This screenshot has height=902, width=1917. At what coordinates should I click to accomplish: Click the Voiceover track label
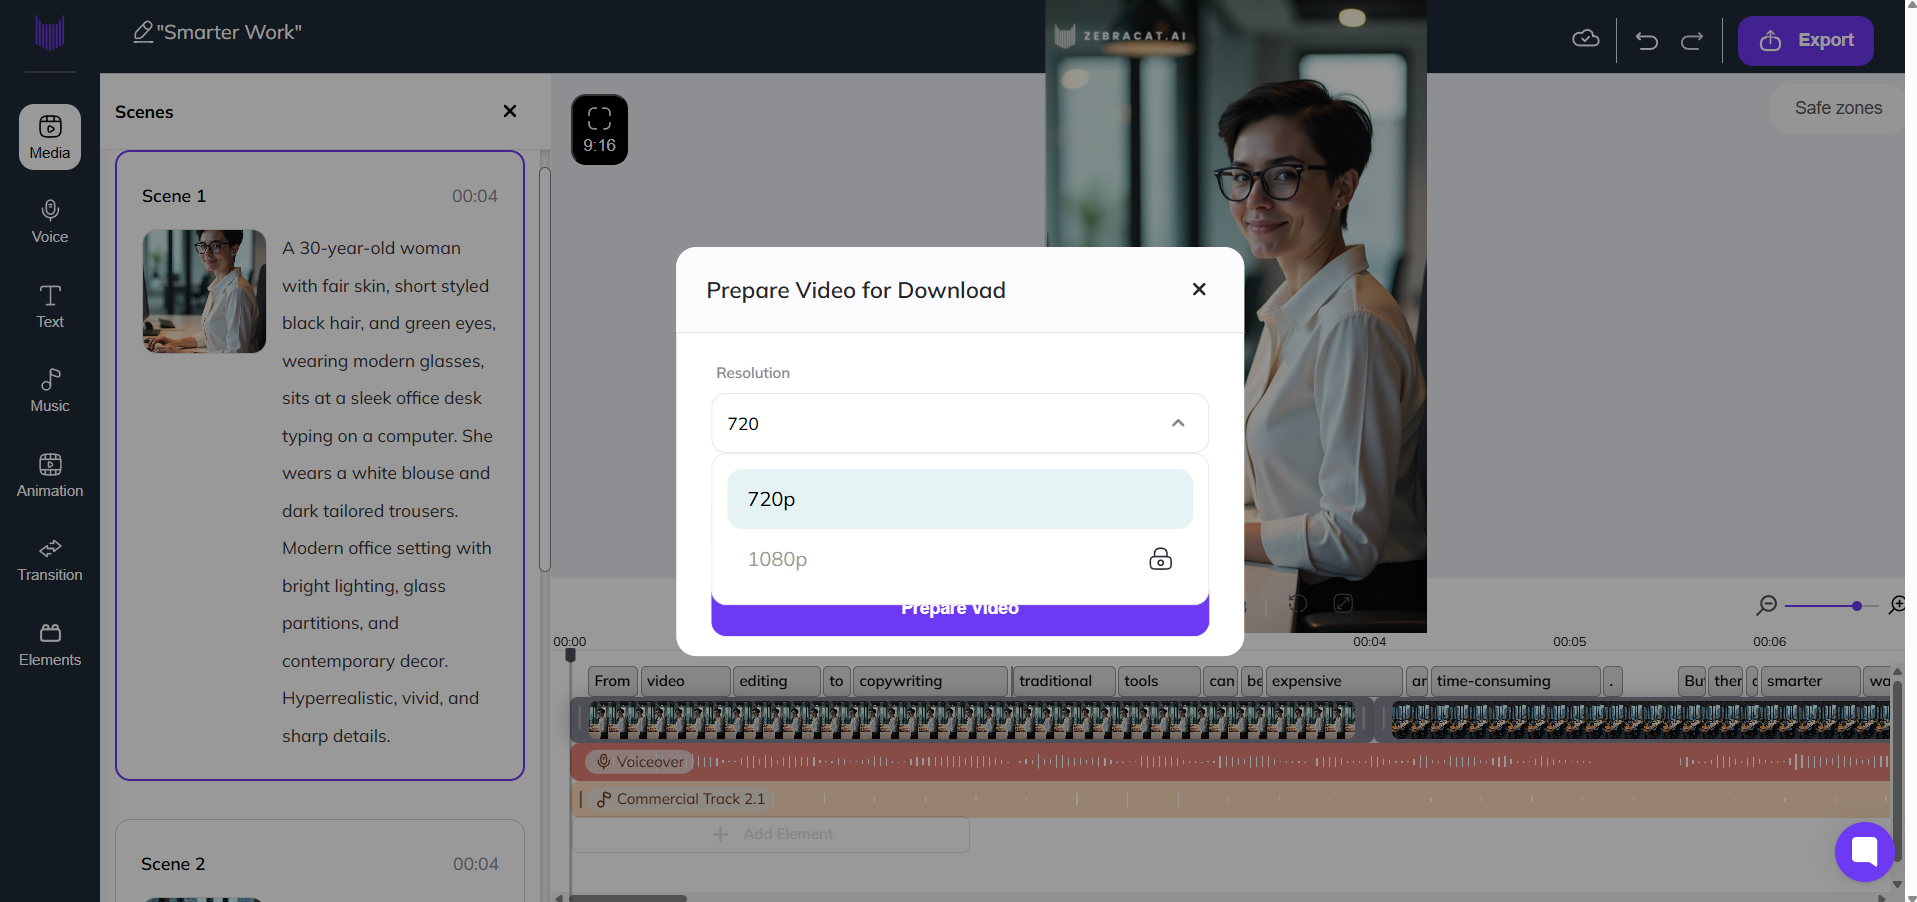point(640,762)
